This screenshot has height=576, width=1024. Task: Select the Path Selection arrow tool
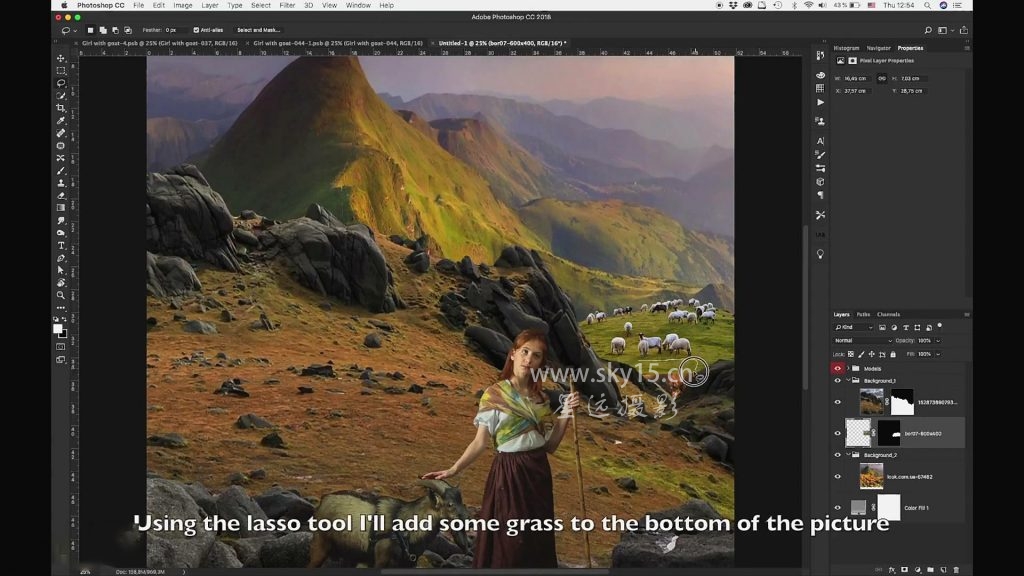[x=61, y=270]
